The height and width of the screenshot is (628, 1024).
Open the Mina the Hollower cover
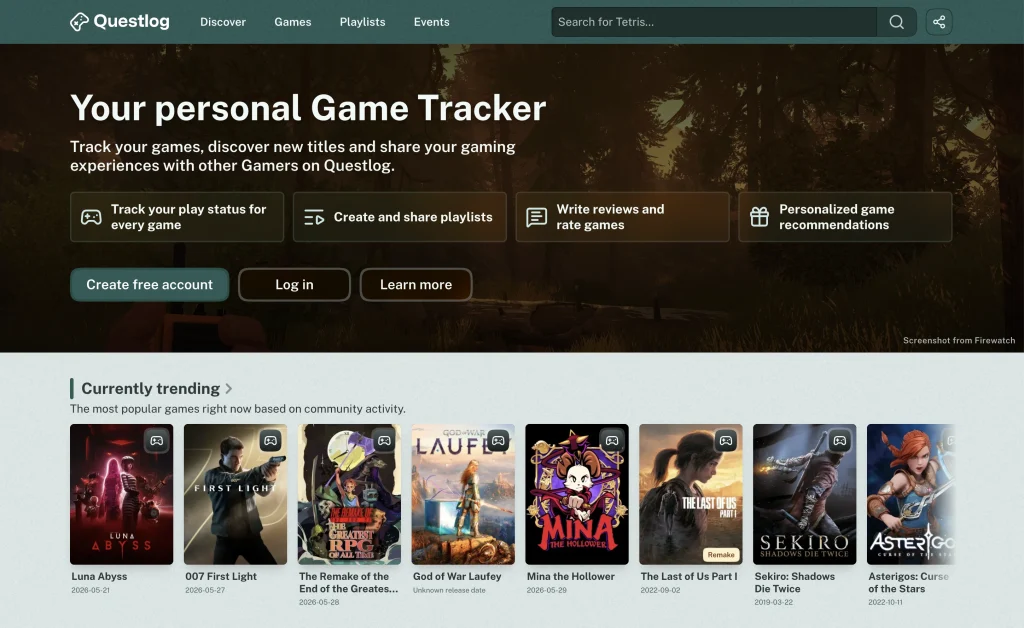[577, 494]
